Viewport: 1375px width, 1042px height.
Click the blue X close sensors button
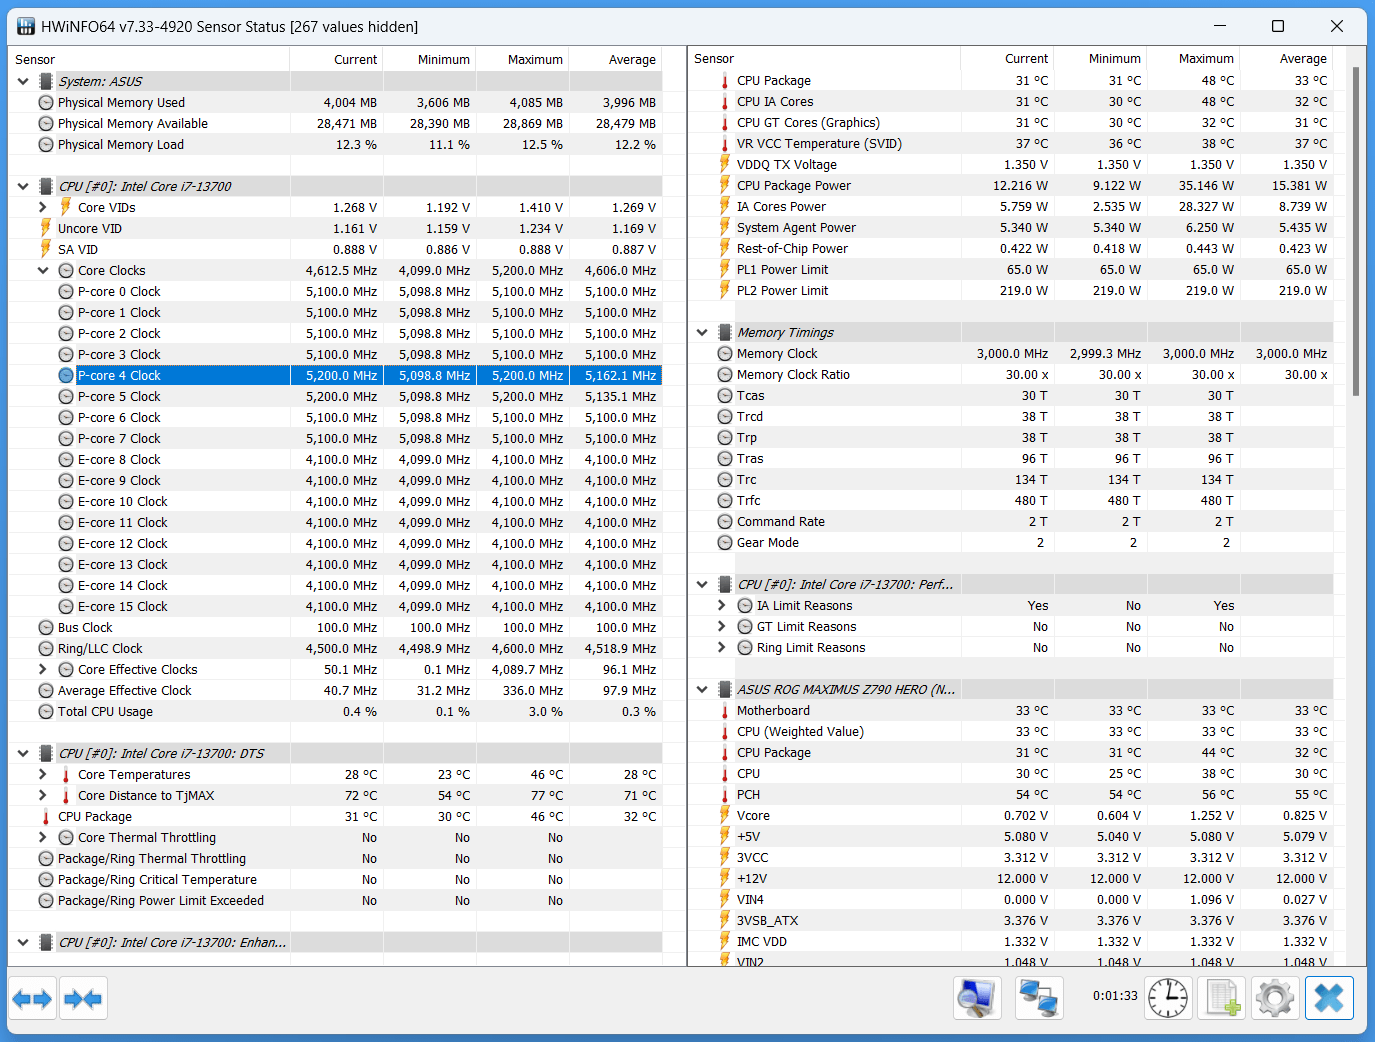click(x=1329, y=998)
